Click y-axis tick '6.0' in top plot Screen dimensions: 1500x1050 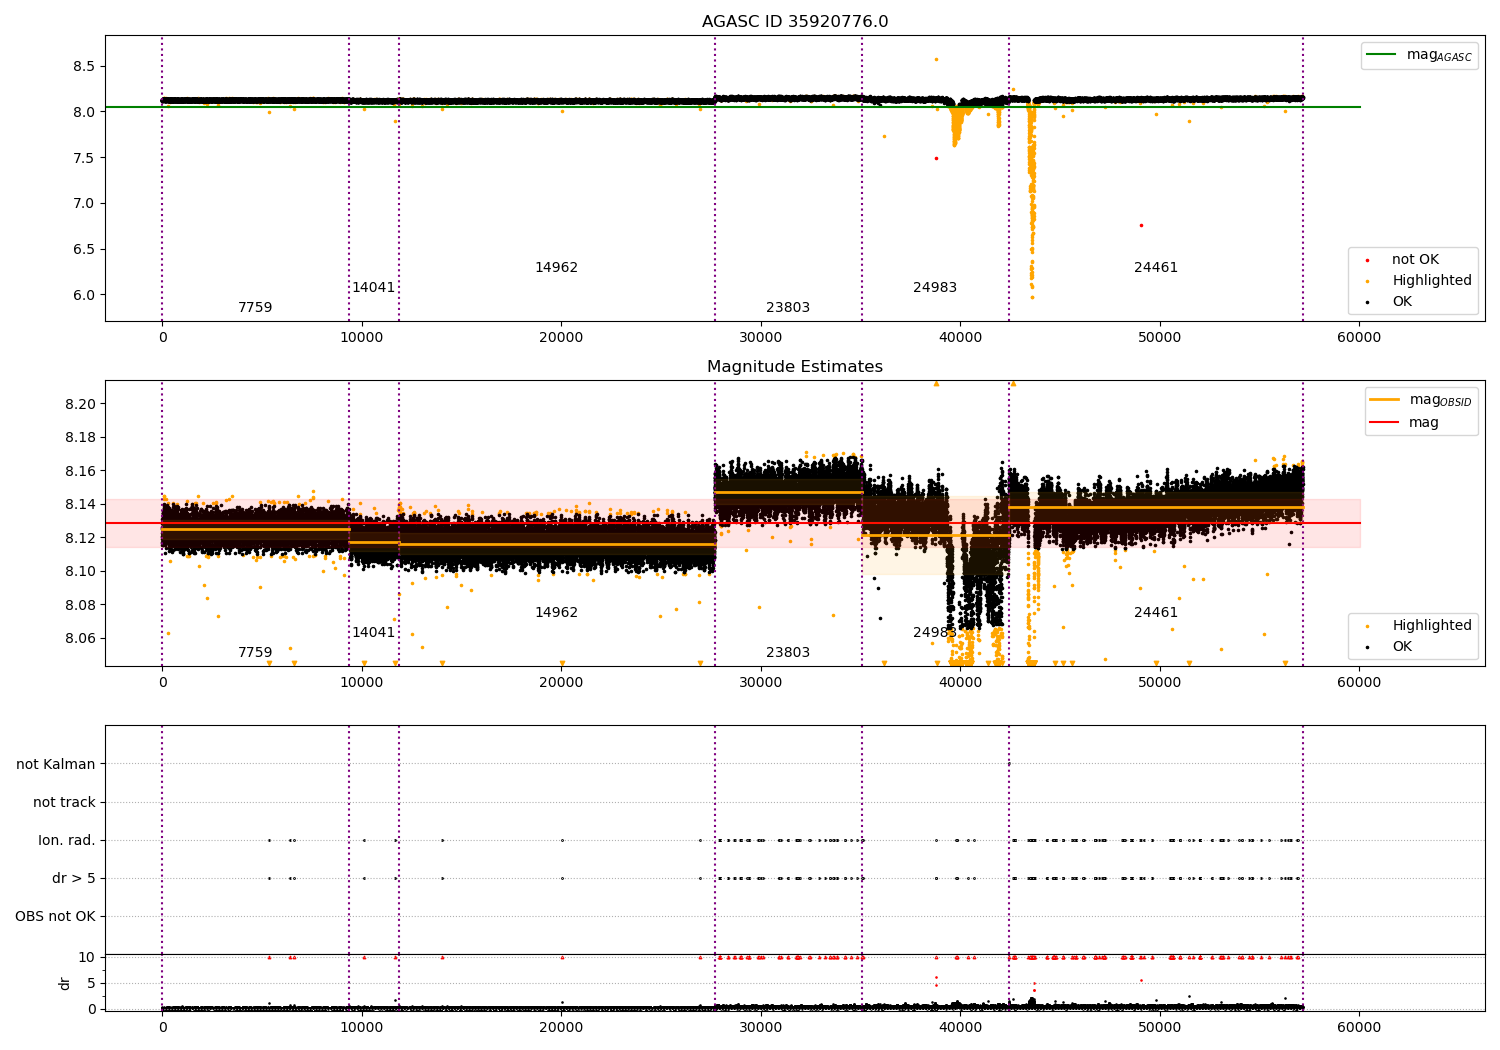(x=84, y=296)
